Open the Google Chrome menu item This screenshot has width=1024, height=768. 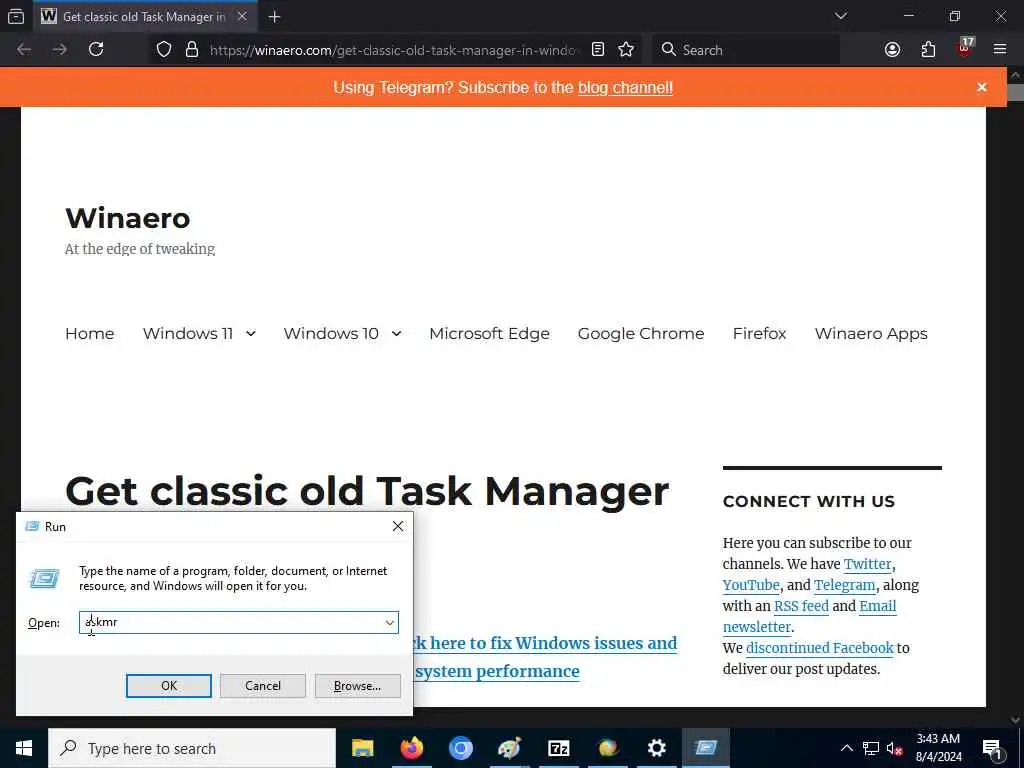tap(641, 334)
